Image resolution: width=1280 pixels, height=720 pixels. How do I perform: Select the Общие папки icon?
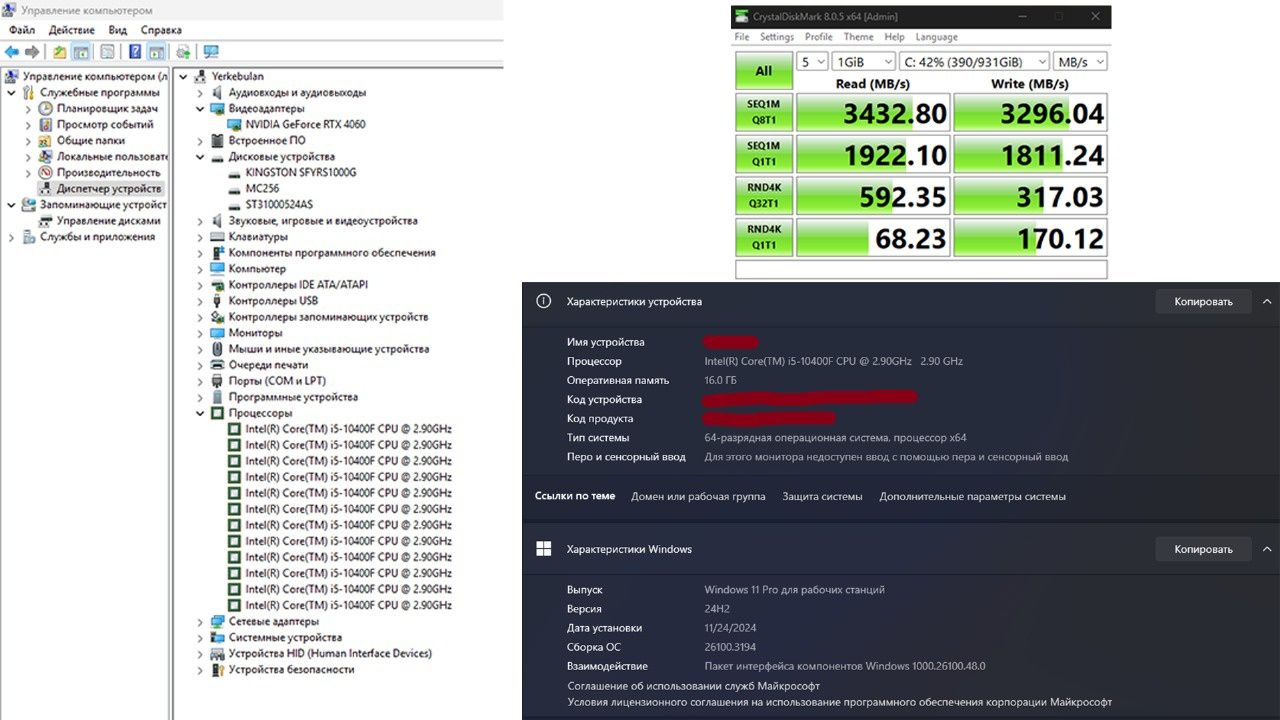point(46,140)
